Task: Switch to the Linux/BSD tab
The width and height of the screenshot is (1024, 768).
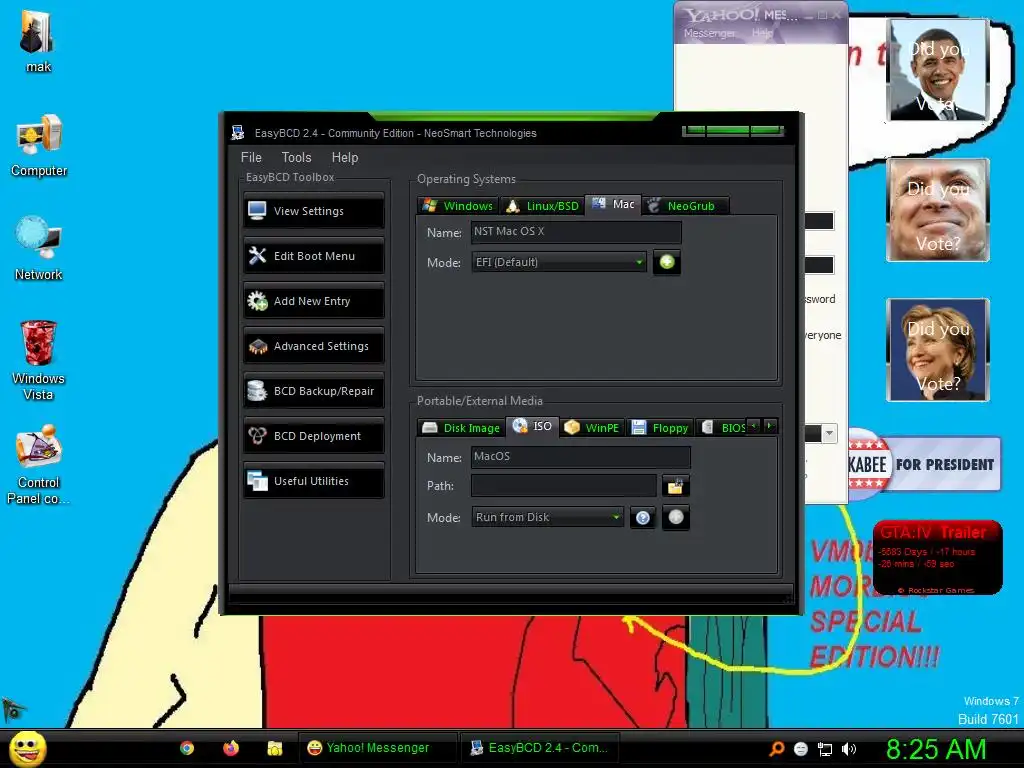Action: pyautogui.click(x=543, y=206)
